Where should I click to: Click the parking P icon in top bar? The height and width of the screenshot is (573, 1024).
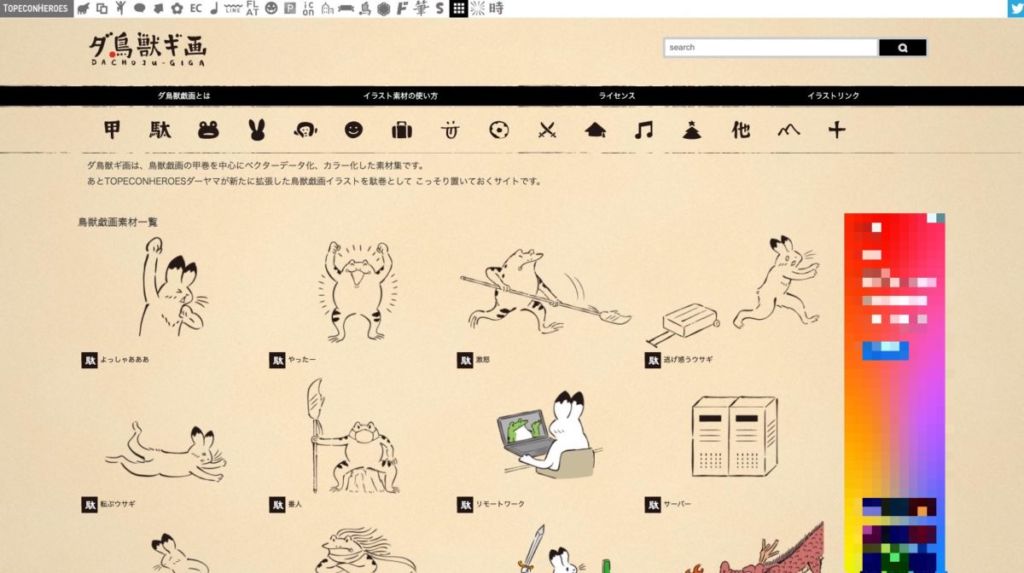pyautogui.click(x=290, y=8)
